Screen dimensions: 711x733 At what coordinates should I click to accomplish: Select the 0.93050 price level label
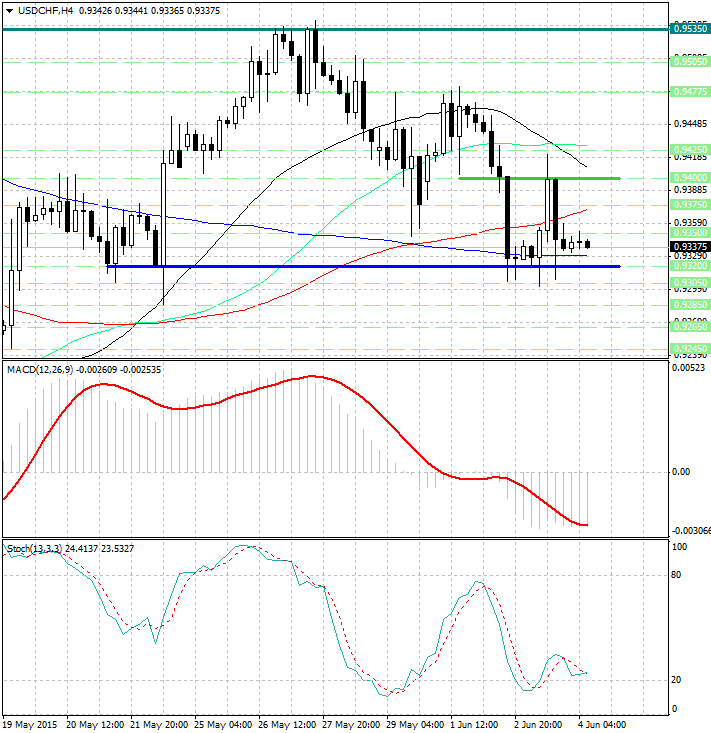[690, 282]
